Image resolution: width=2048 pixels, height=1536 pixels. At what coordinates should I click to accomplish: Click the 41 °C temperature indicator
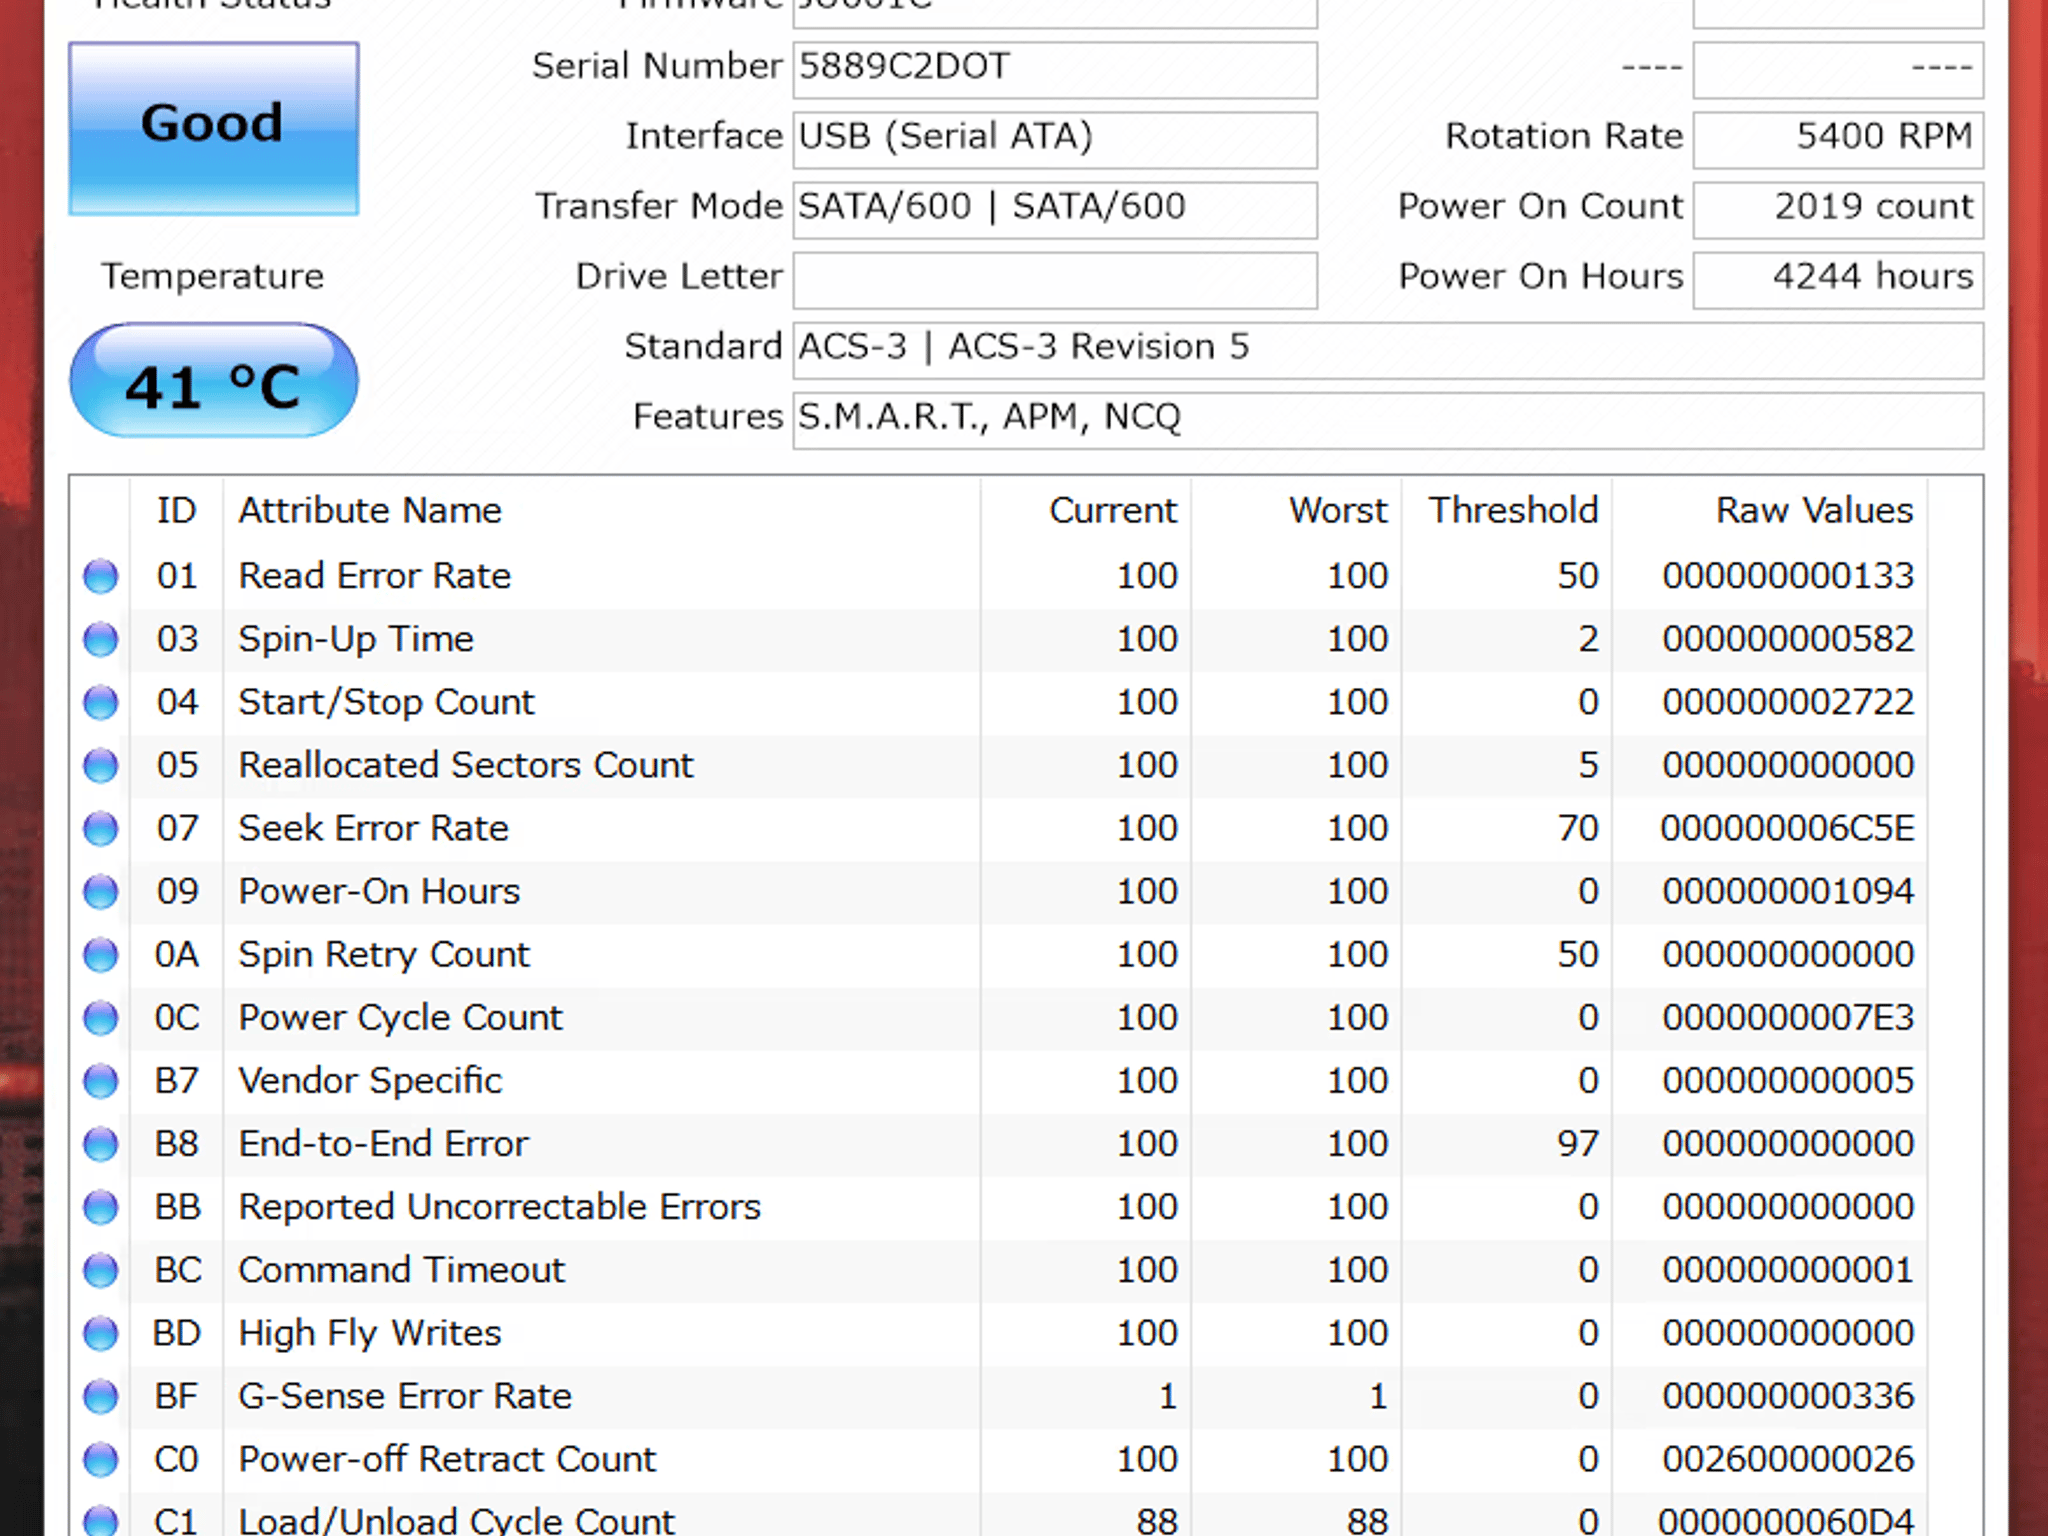coord(213,381)
